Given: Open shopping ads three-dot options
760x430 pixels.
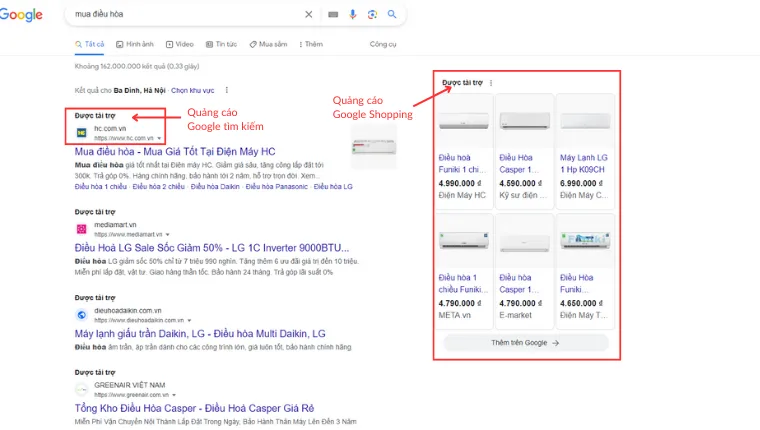Looking at the screenshot, I should click(491, 83).
